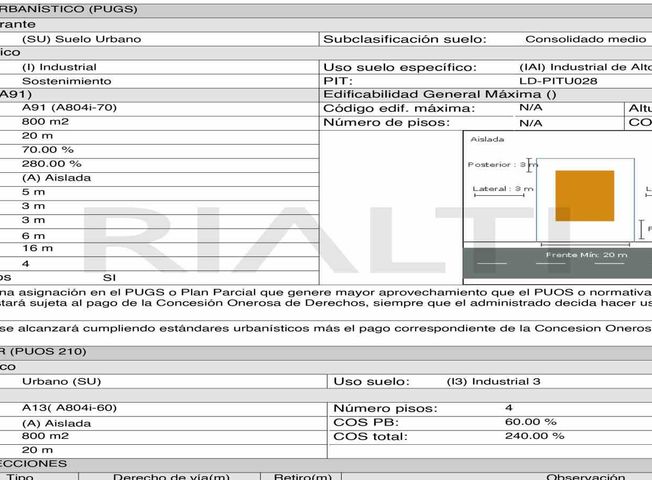The image size is (652, 480).
Task: Click the orange building footprint in diagram
Action: [x=585, y=195]
